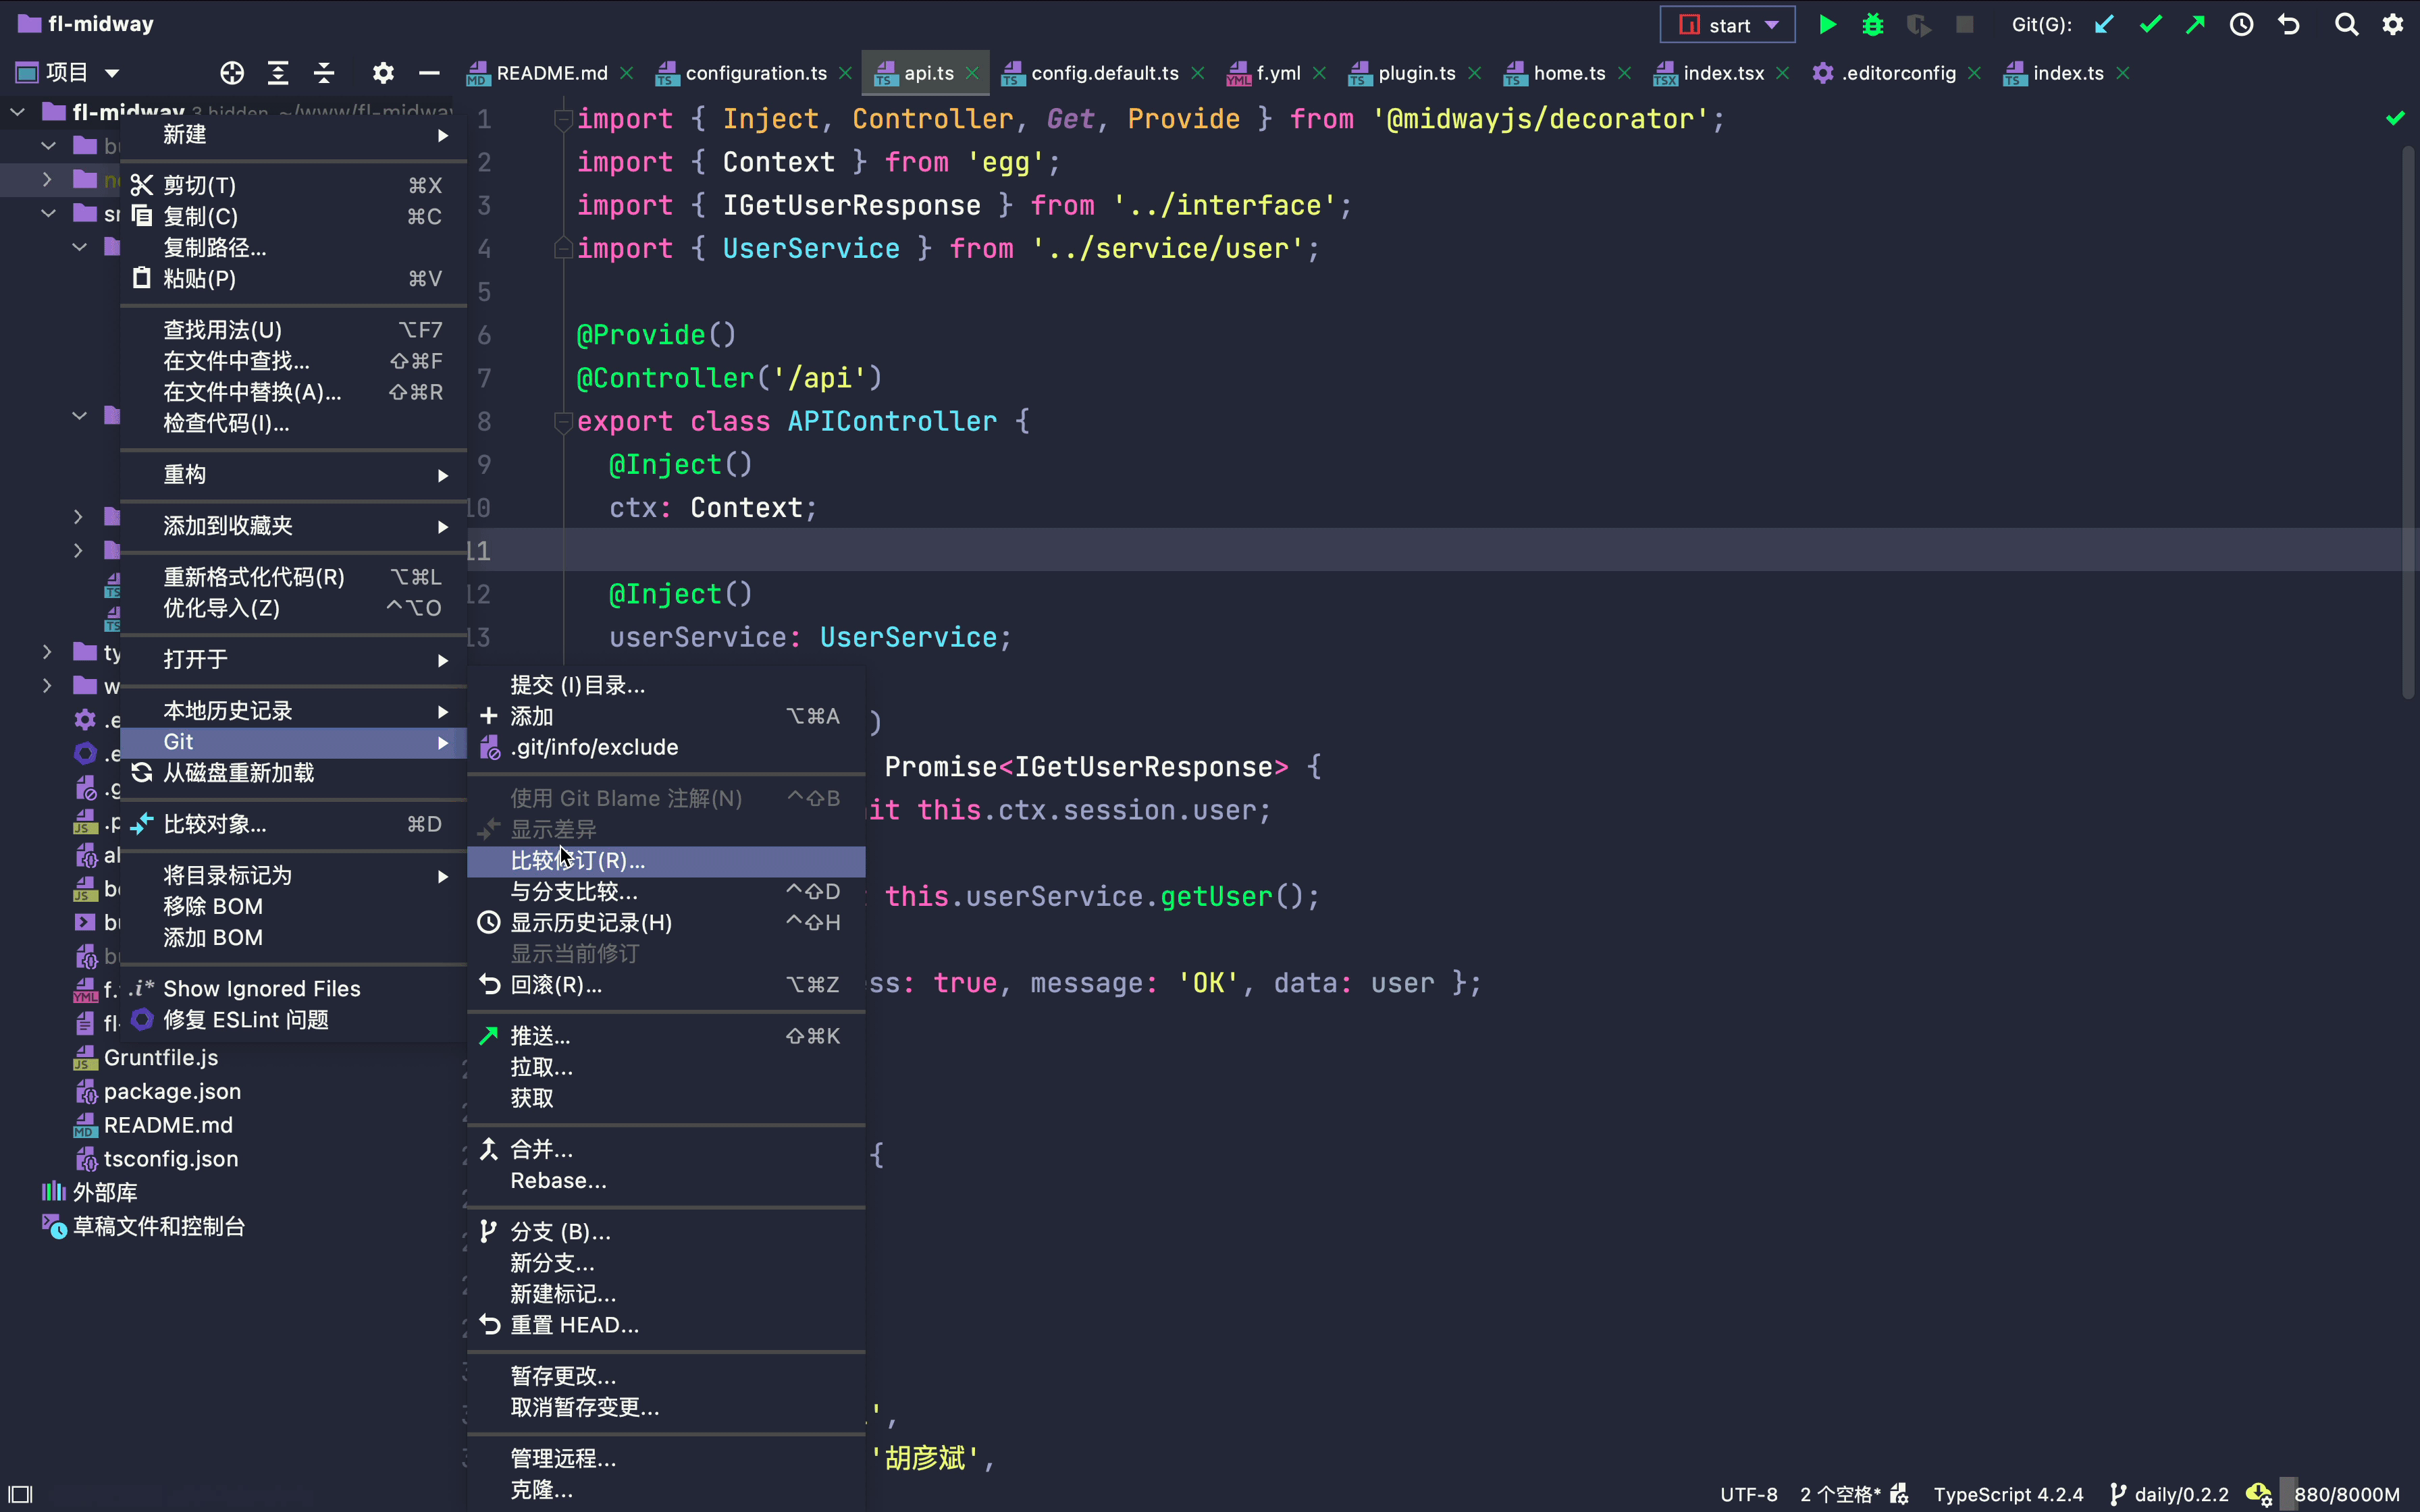Collapse the fl-midway root folder
The height and width of the screenshot is (1512, 2420).
point(18,112)
